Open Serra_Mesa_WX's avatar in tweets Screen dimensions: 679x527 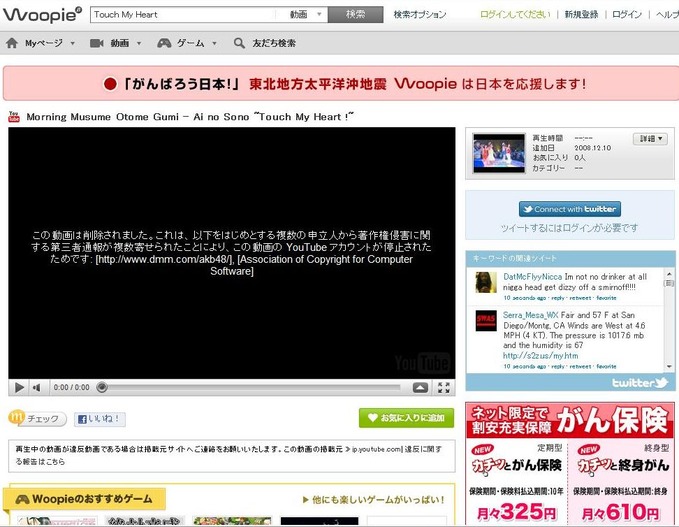pyautogui.click(x=486, y=321)
